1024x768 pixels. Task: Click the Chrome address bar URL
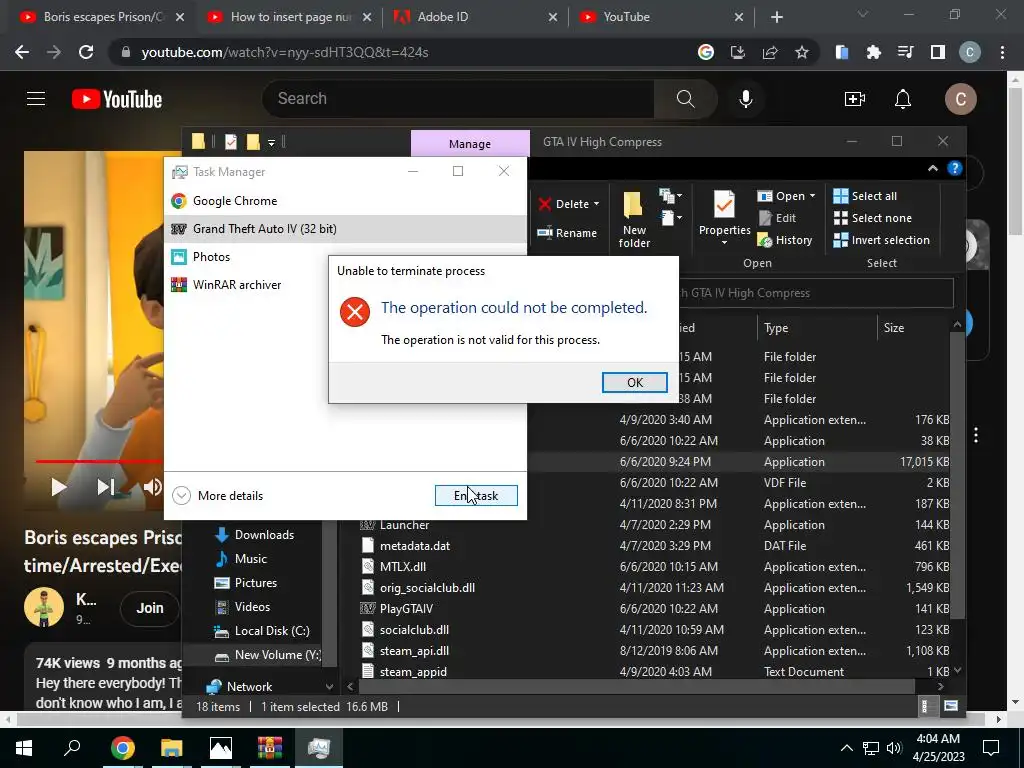click(285, 52)
